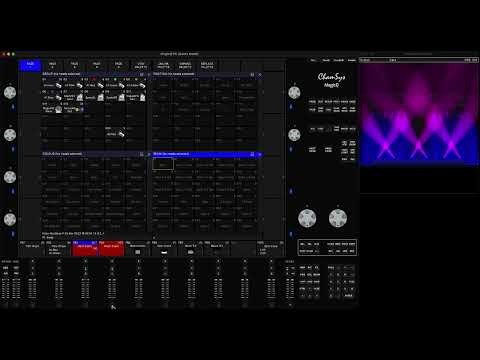Click the outlined selected cell in blue-titled window
The width and height of the screenshot is (480, 360).
pos(163,164)
